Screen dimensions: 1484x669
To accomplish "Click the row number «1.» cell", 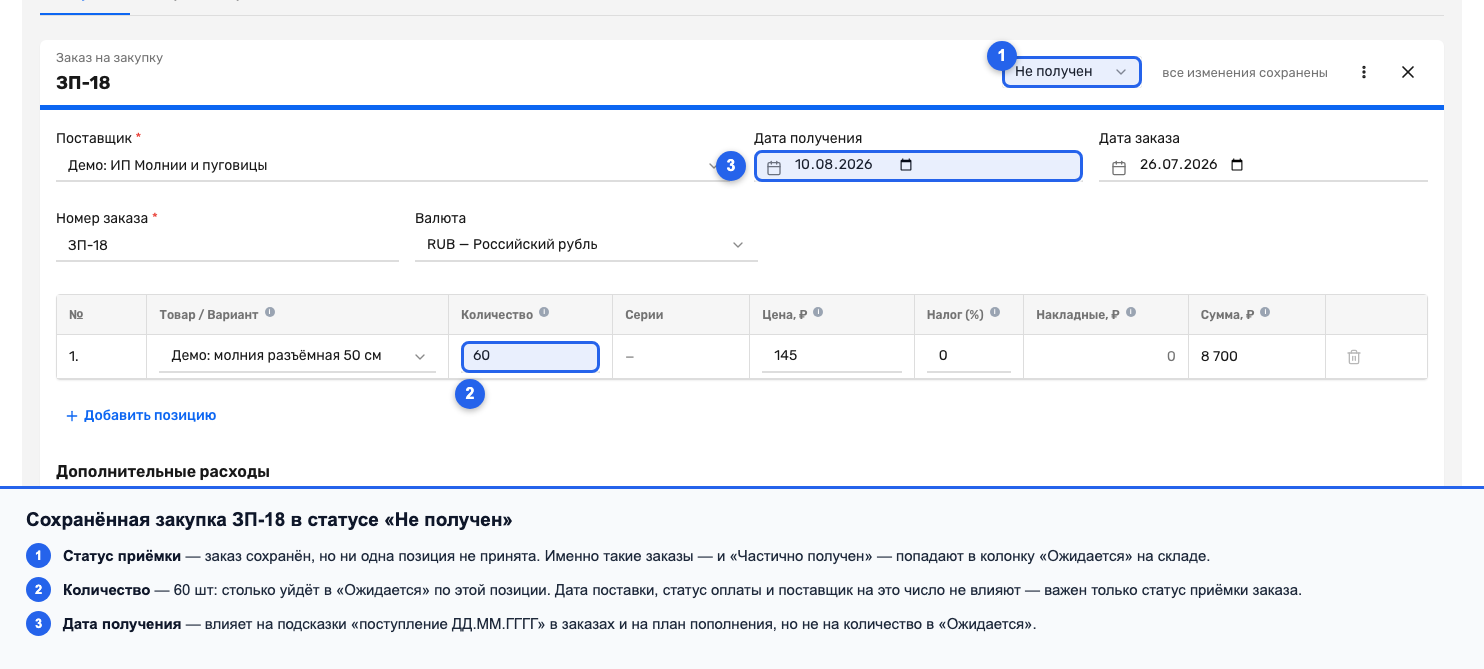I will click(x=102, y=356).
